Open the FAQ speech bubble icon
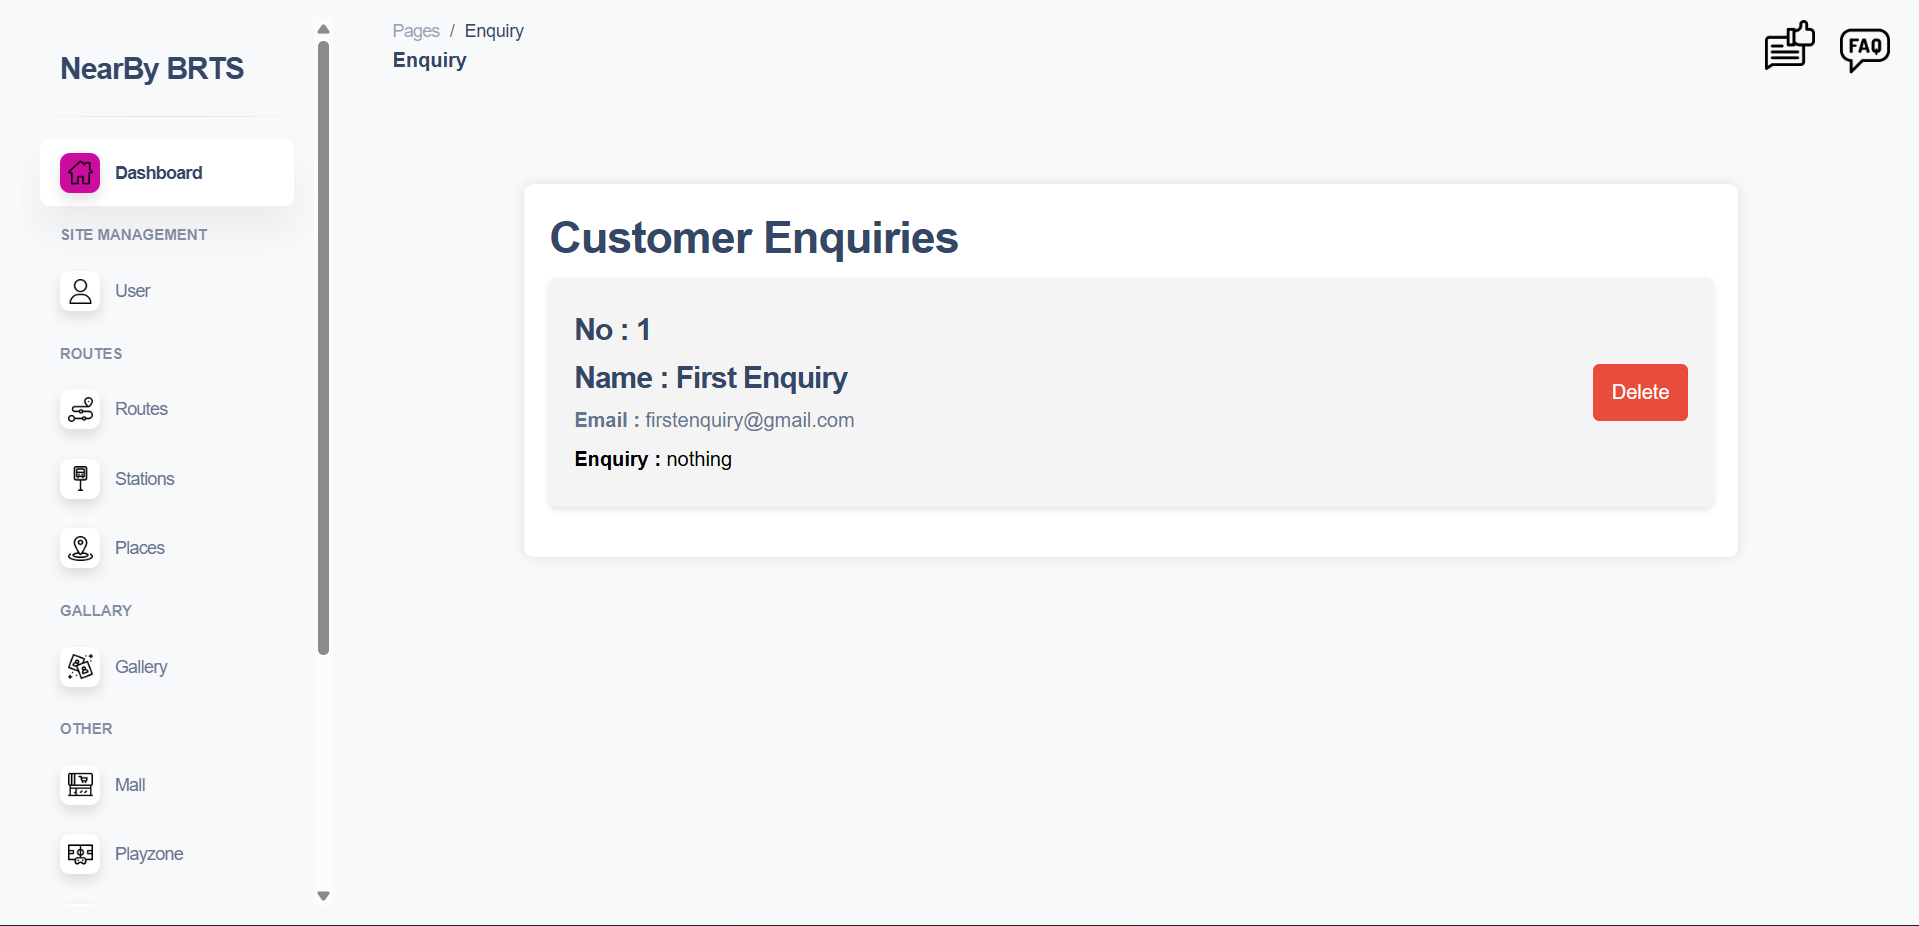 click(1864, 48)
